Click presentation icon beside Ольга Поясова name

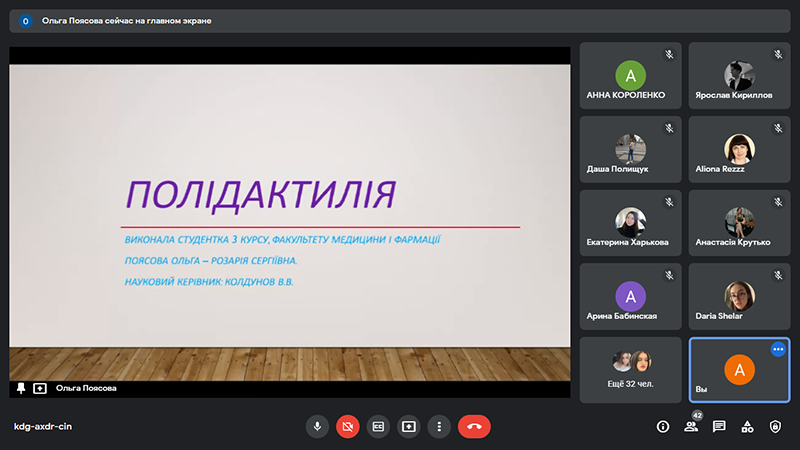coord(40,388)
